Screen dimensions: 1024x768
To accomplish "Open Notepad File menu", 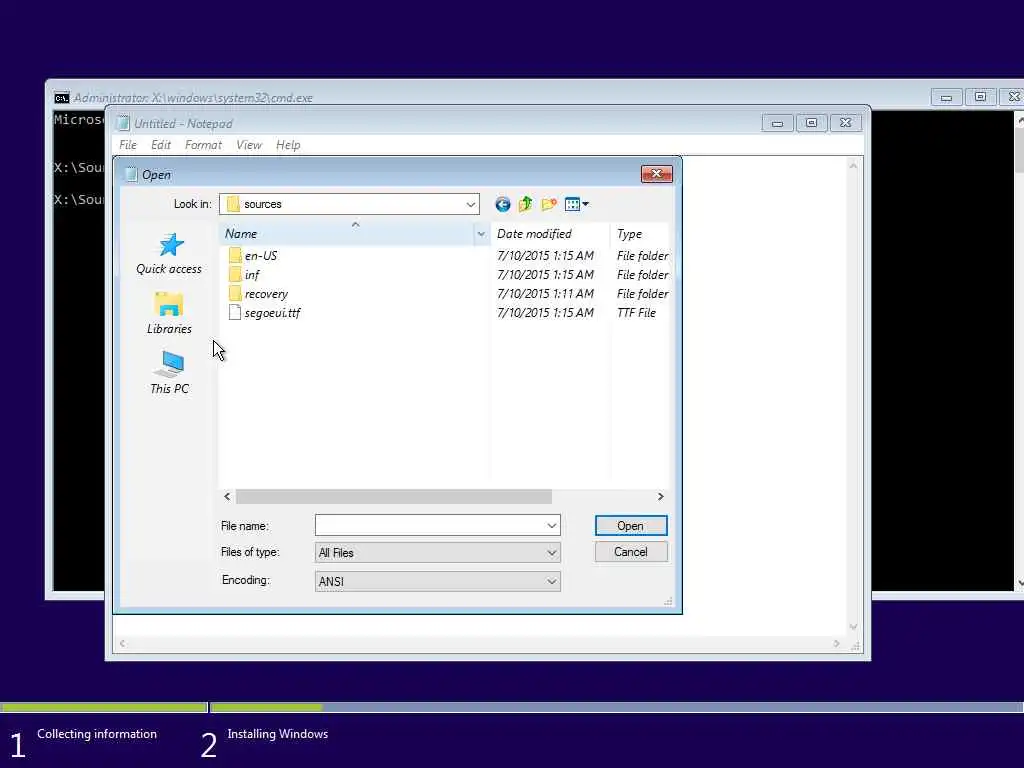I will (128, 145).
